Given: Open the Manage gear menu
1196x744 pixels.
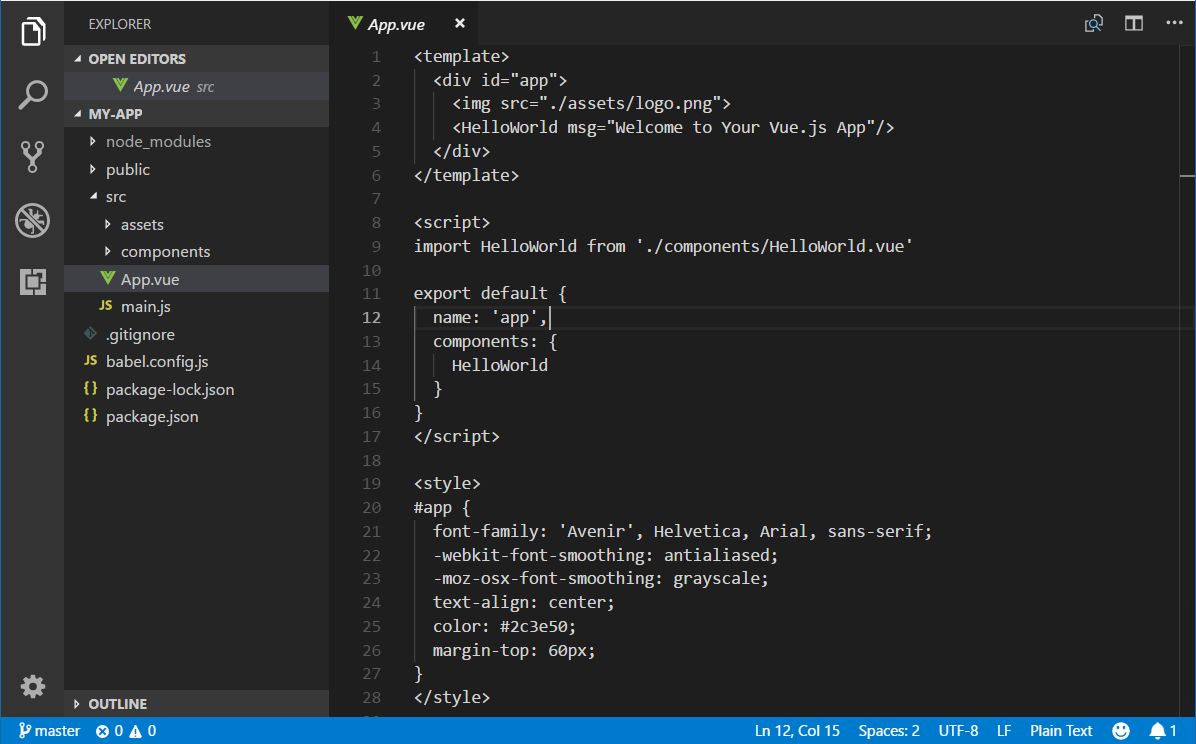Looking at the screenshot, I should point(32,686).
